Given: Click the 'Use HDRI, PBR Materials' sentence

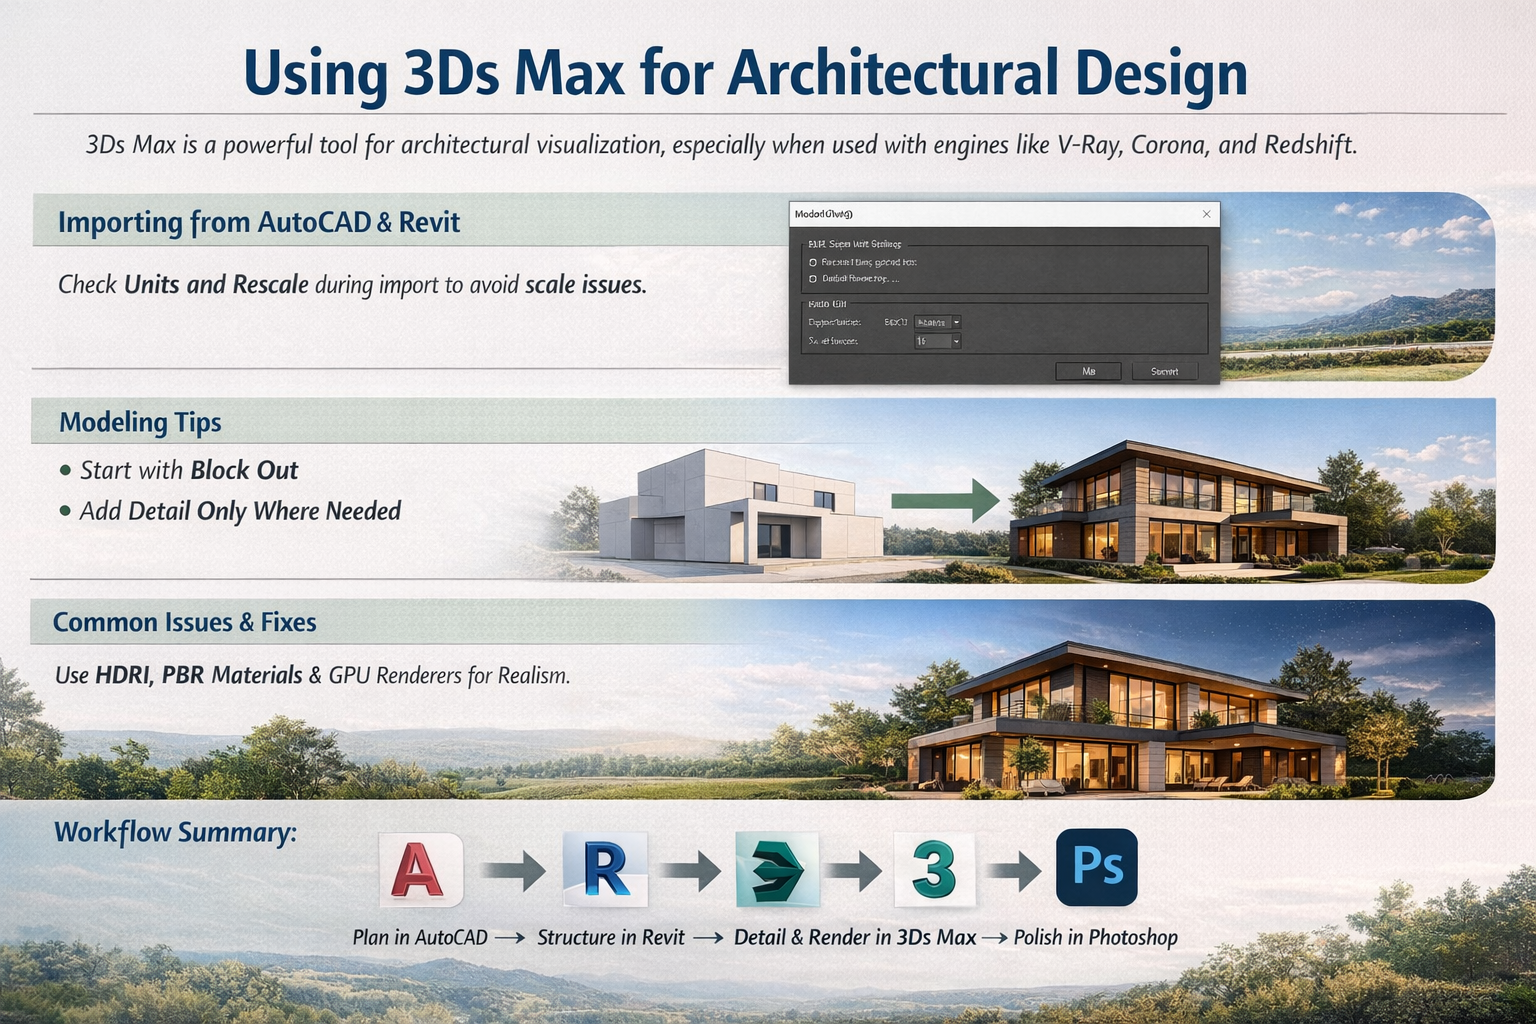Looking at the screenshot, I should tap(312, 675).
